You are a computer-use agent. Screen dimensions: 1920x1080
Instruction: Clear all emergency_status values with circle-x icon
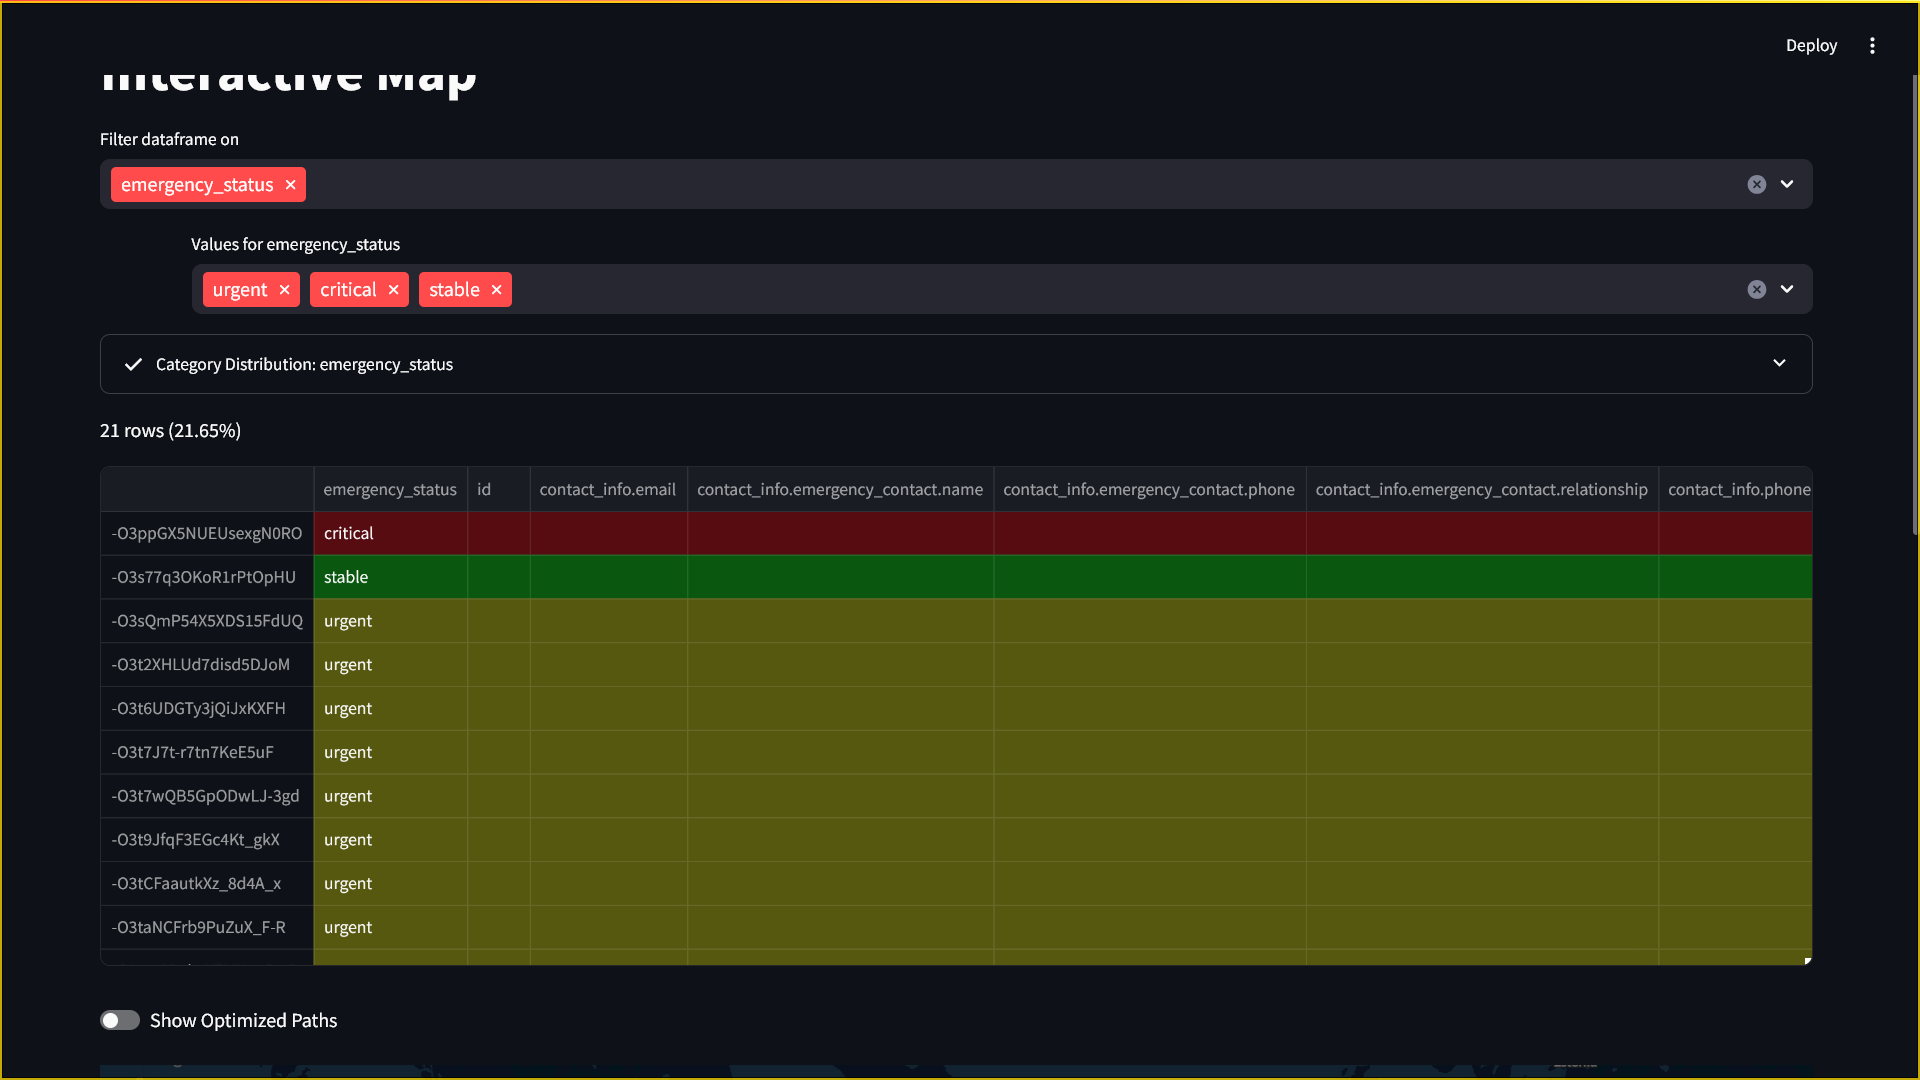(1756, 290)
